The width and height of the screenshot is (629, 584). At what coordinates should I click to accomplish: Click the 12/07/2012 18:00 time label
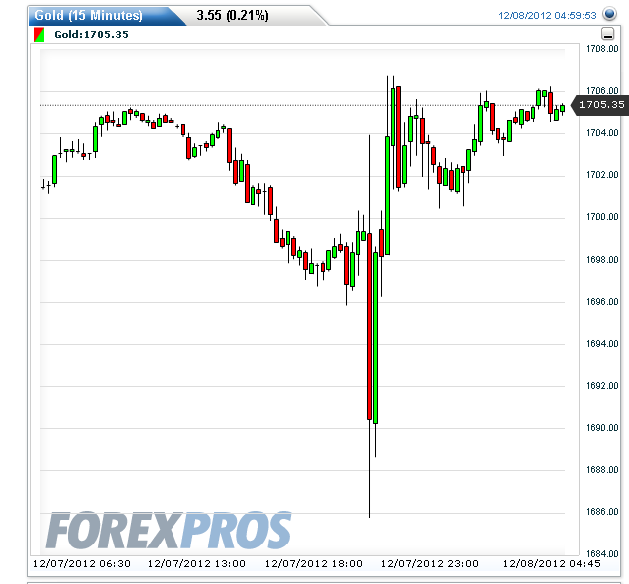coord(314,564)
